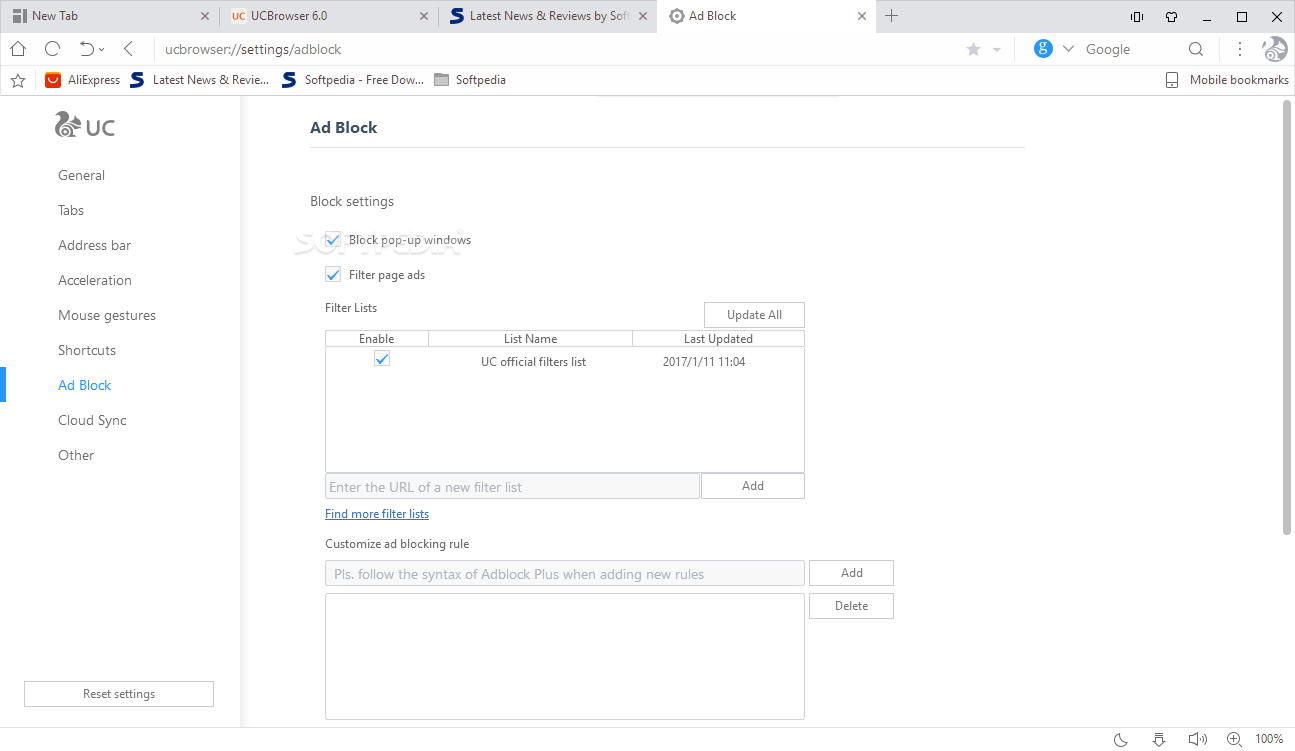Screen dimensions: 1295x751
Task: Open Mouse gestures settings
Action: [107, 315]
